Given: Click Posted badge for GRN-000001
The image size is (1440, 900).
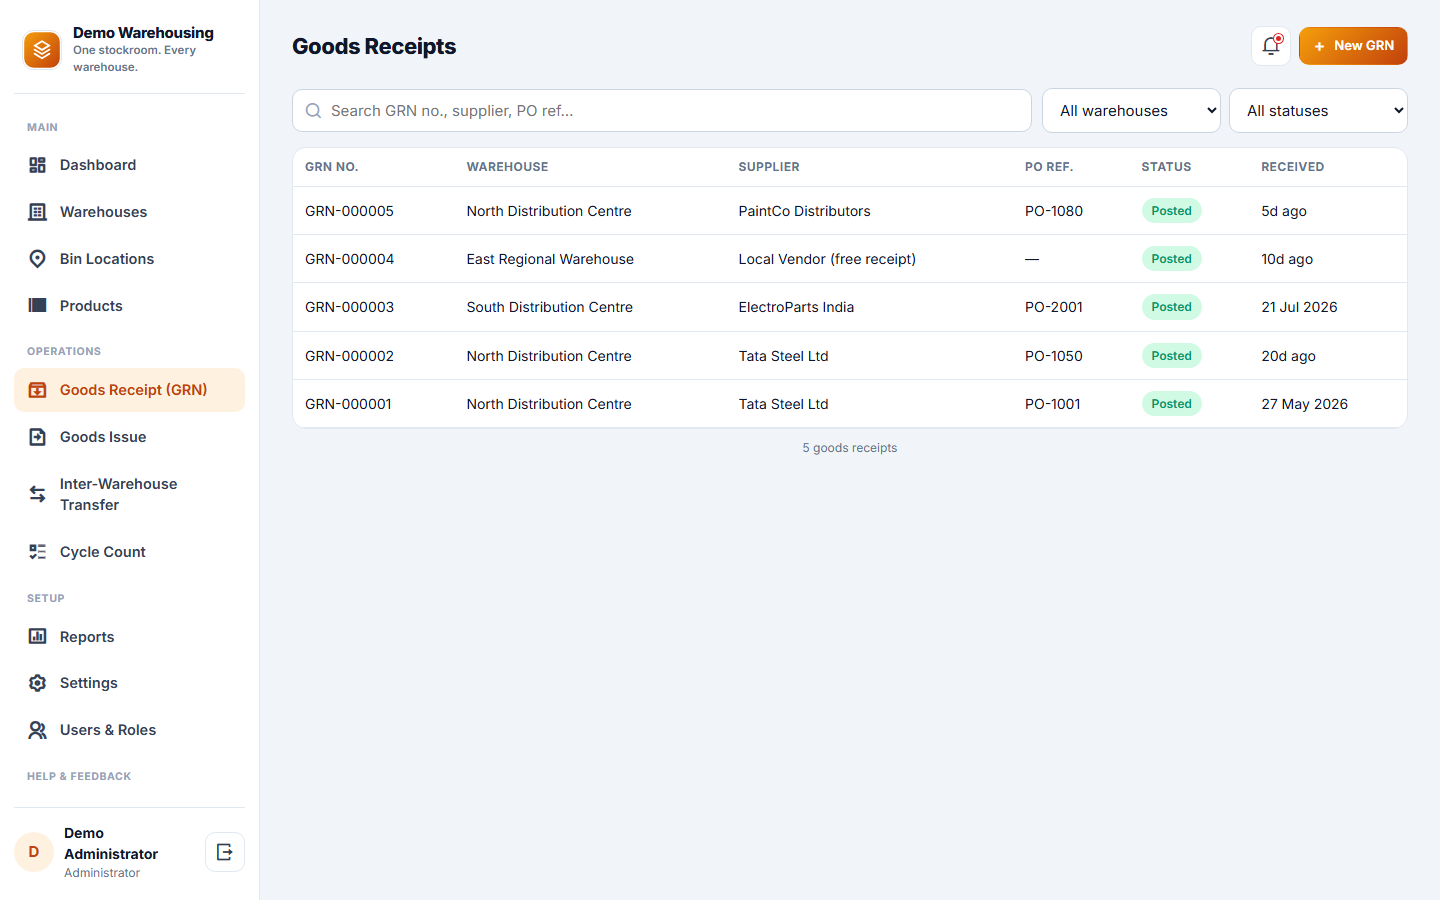Looking at the screenshot, I should (x=1171, y=404).
